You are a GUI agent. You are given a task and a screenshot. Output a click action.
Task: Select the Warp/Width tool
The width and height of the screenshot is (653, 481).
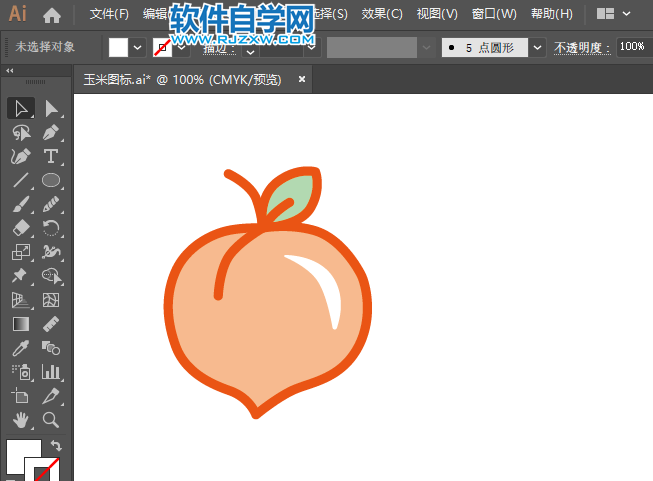pos(51,252)
